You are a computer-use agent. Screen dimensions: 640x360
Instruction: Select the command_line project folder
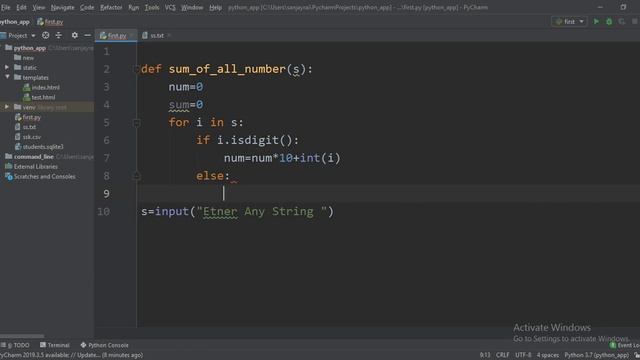coord(34,157)
